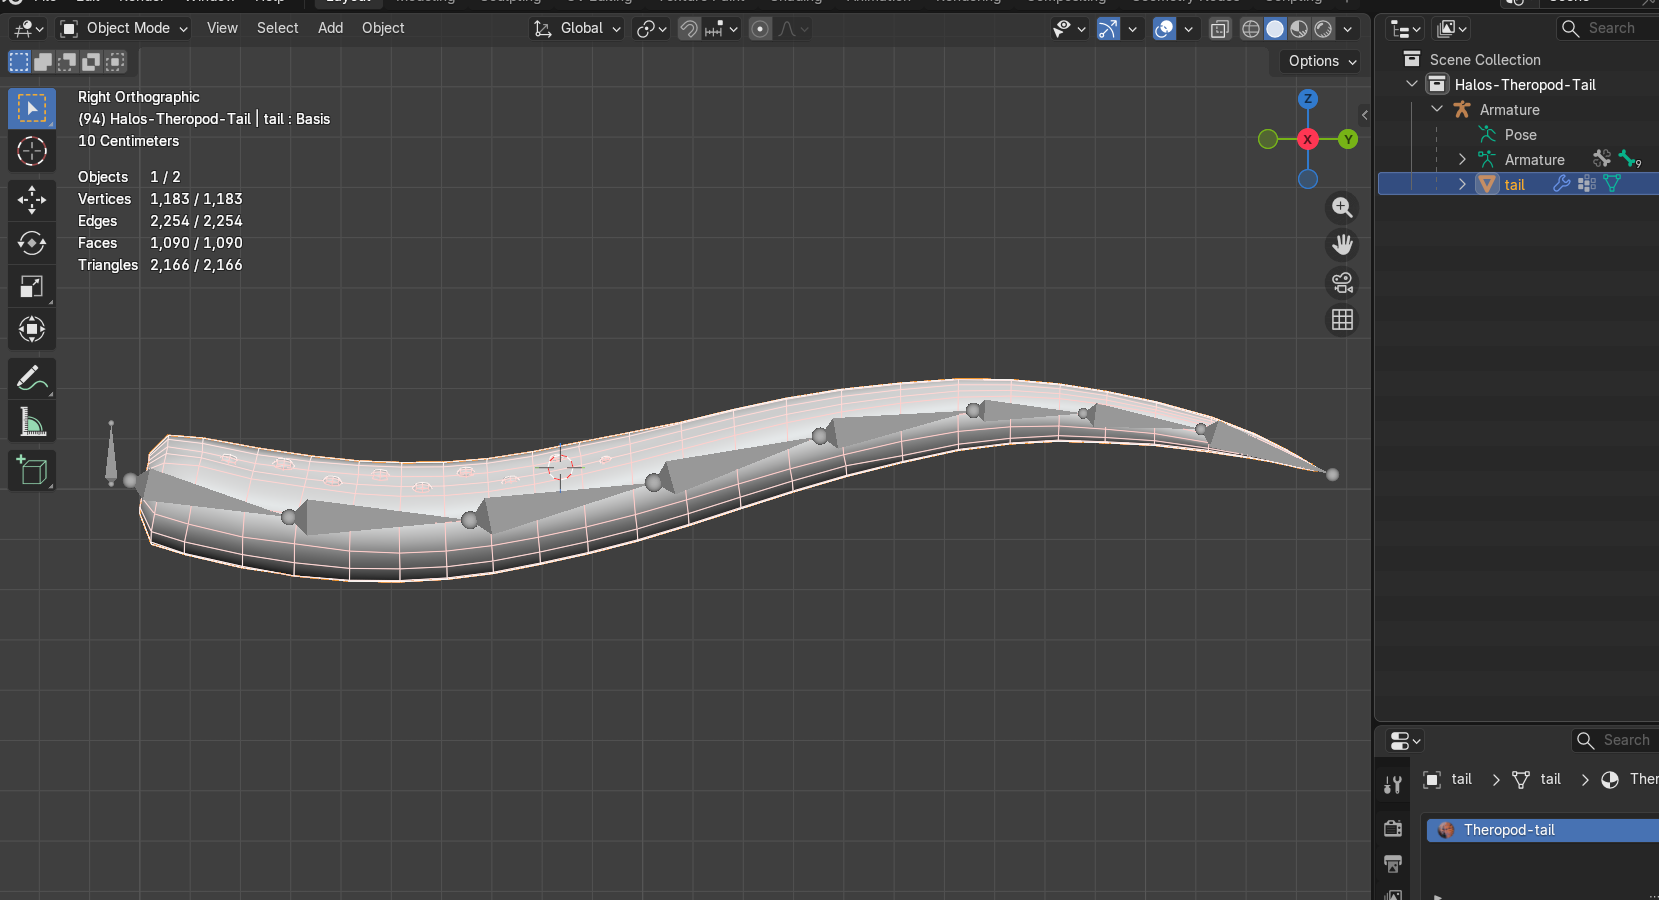Toggle viewport gizmos display
The width and height of the screenshot is (1659, 900).
click(x=1108, y=29)
